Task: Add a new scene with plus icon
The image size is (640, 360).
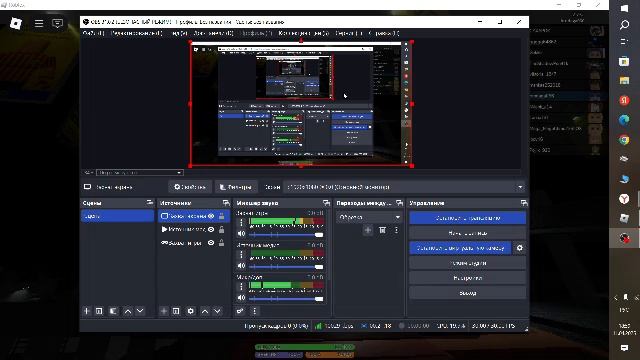Action: (x=87, y=311)
